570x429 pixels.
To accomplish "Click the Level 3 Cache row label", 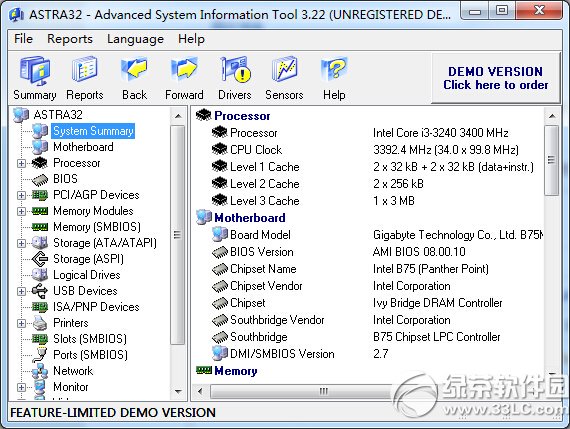I will tap(265, 201).
